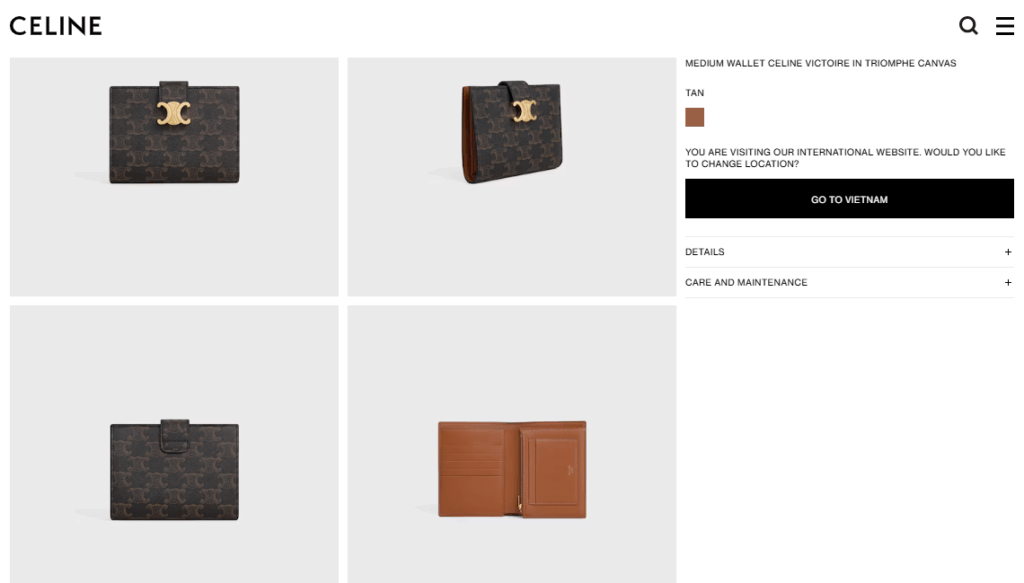This screenshot has width=1024, height=583.
Task: Open the back view wallet image
Action: pyautogui.click(x=174, y=444)
